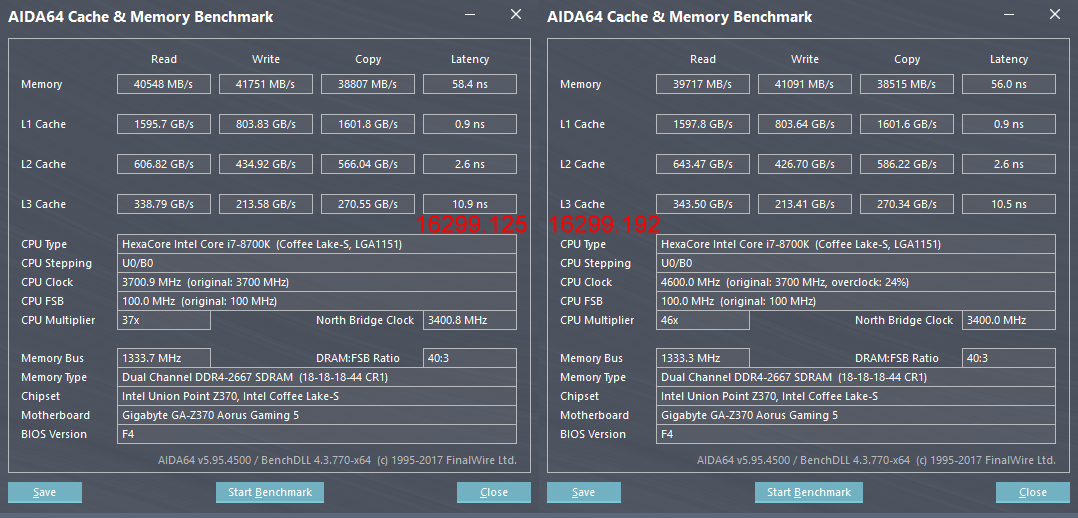Select L2 Cache Write 434.92 GB/s value

(x=265, y=164)
